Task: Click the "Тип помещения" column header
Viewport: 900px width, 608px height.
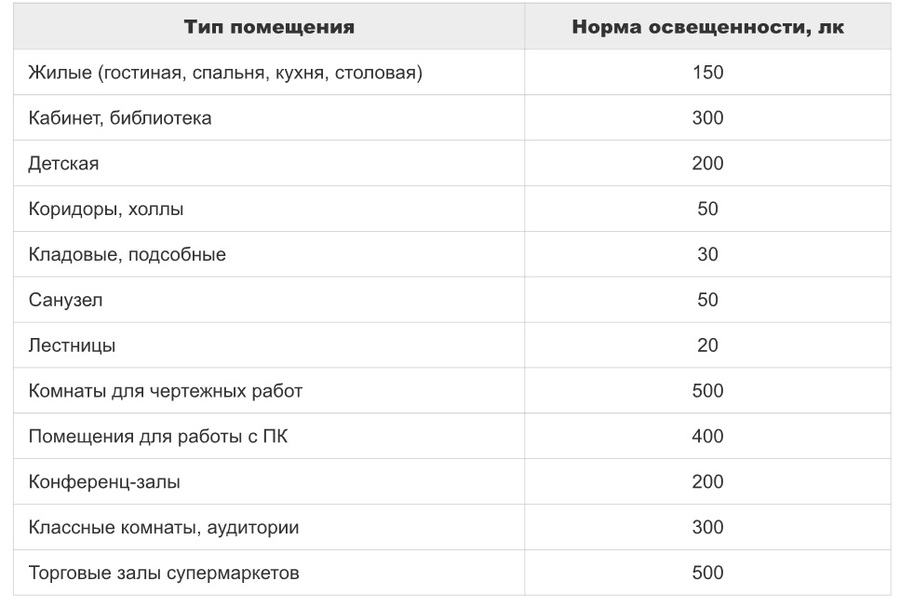Action: click(x=269, y=27)
